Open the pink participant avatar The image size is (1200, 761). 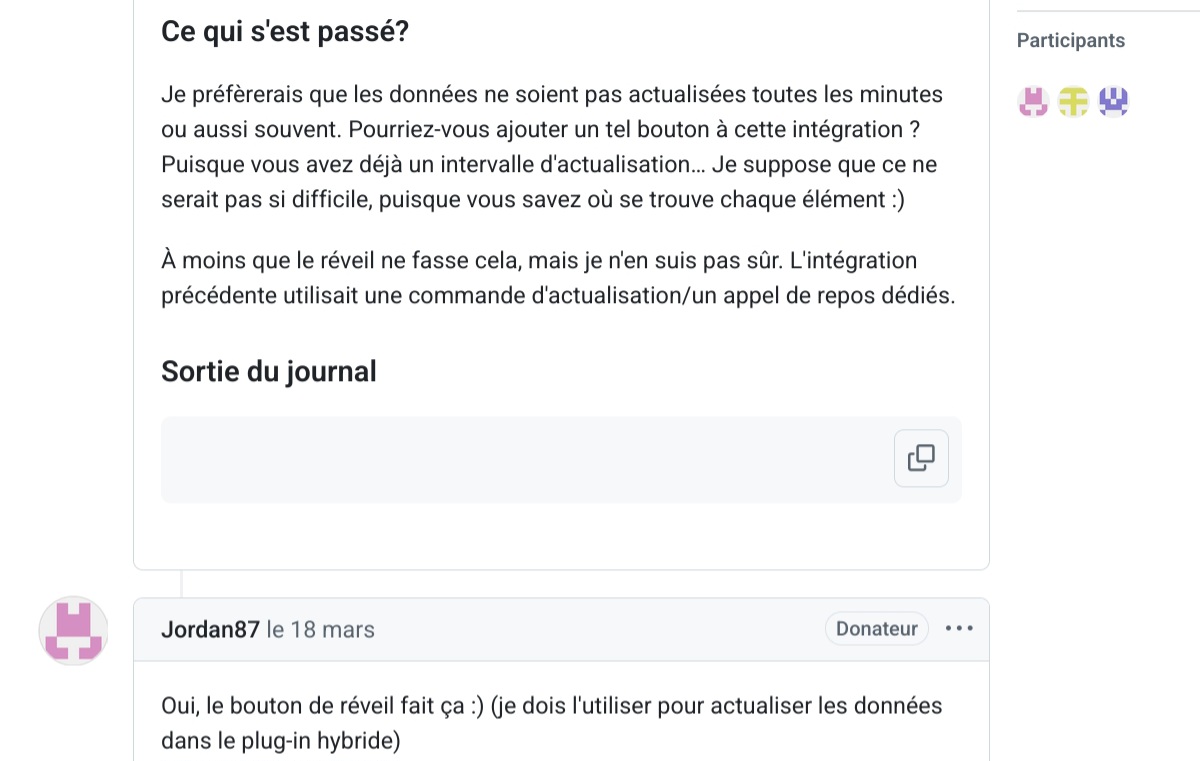click(x=1033, y=101)
